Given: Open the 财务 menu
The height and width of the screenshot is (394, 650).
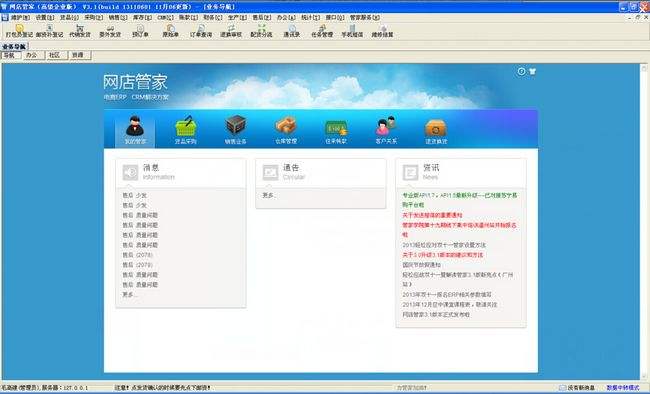Looking at the screenshot, I should click(213, 17).
